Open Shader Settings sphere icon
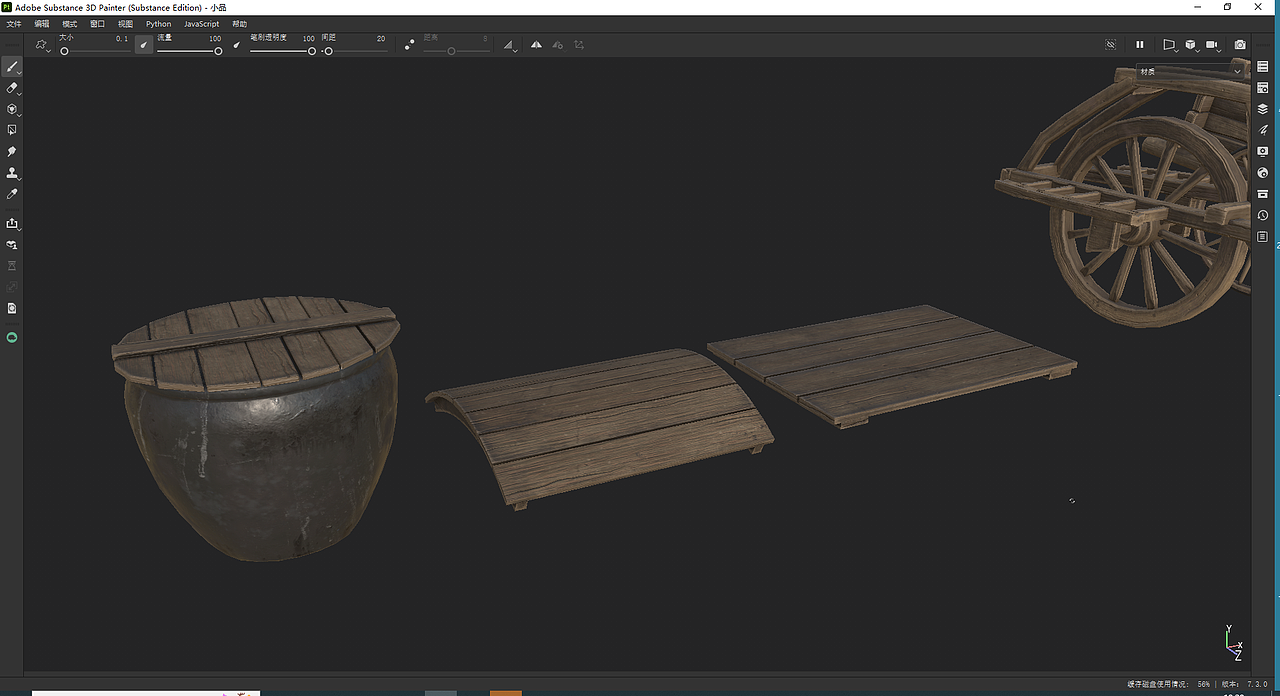1280x696 pixels. pyautogui.click(x=1263, y=173)
